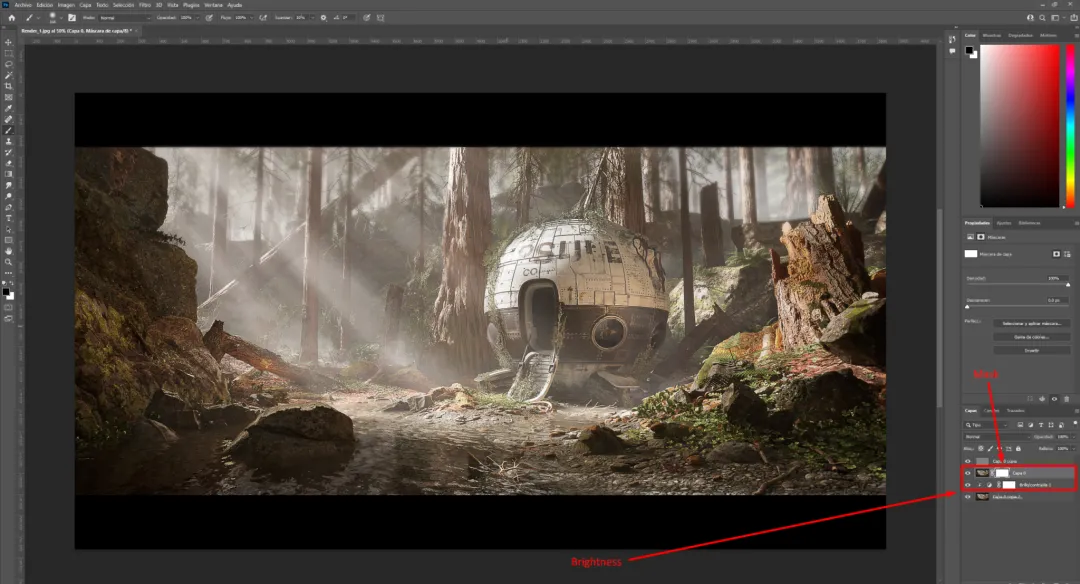
Task: Open the layer blend mode Normal dropdown
Action: tap(996, 437)
